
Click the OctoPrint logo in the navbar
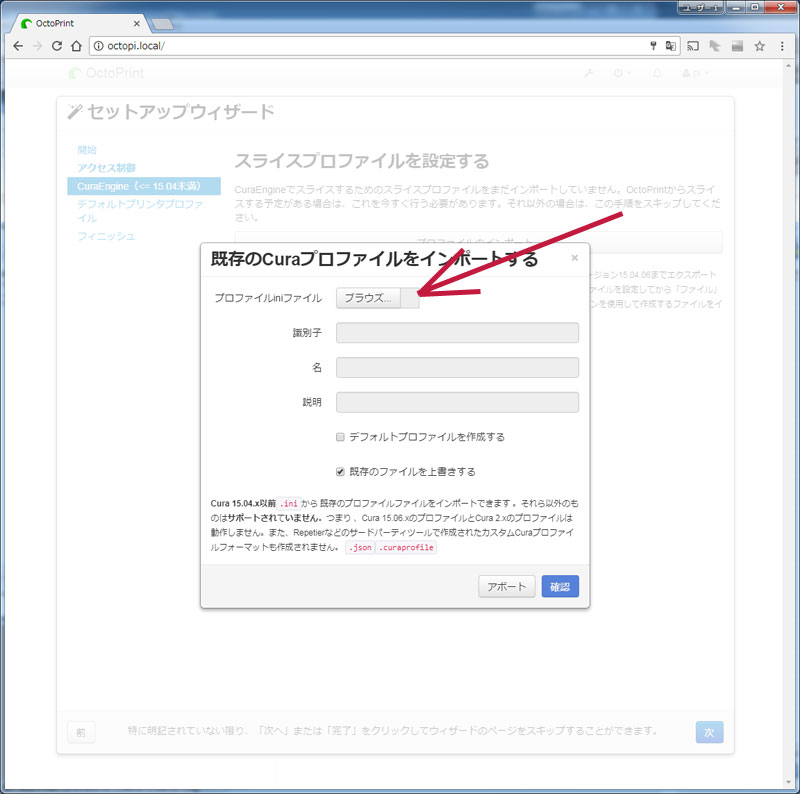[x=107, y=73]
